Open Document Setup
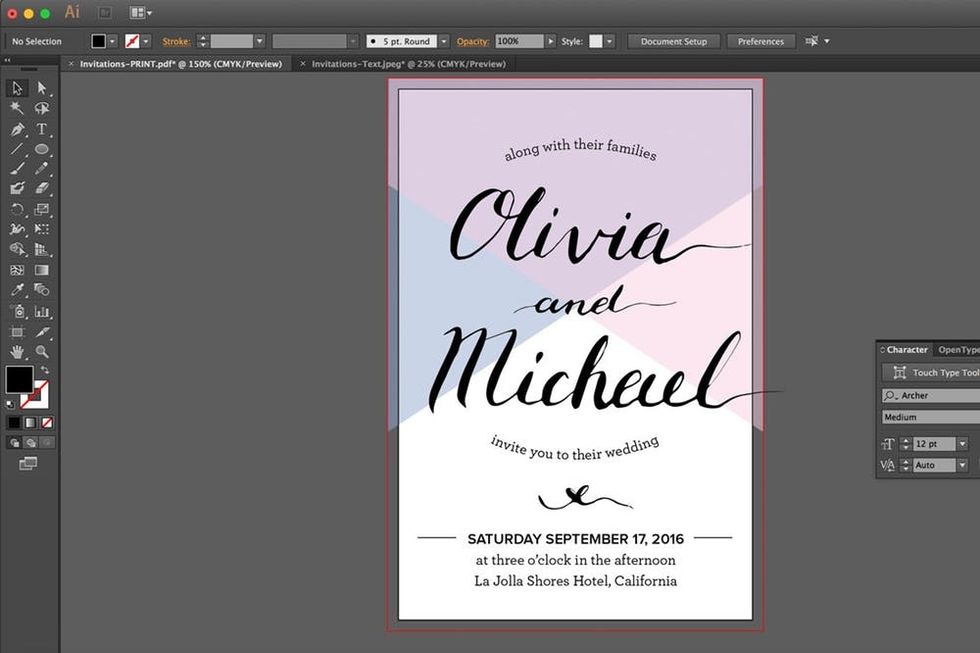The height and width of the screenshot is (653, 980). click(x=673, y=41)
